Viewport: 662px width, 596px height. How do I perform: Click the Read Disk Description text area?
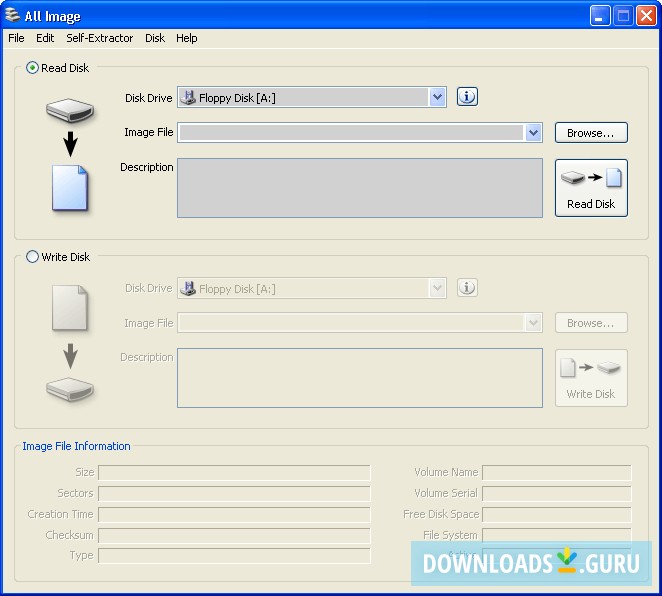pyautogui.click(x=360, y=188)
